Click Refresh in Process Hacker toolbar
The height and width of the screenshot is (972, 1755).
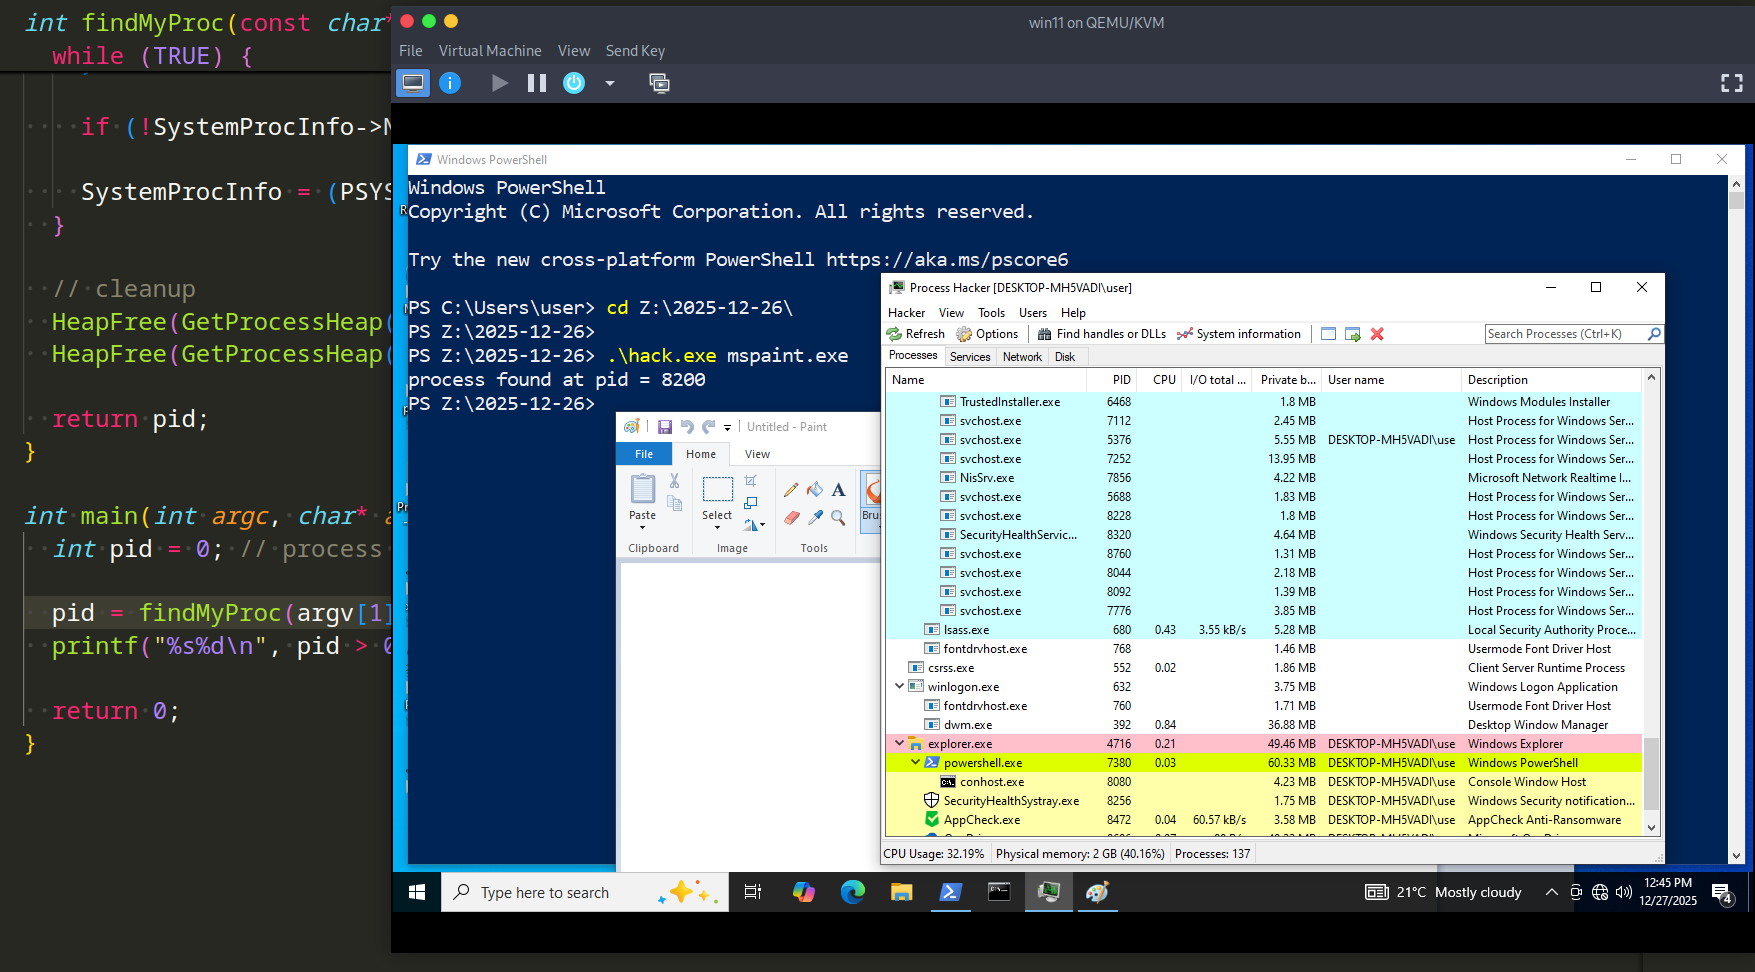(x=915, y=334)
